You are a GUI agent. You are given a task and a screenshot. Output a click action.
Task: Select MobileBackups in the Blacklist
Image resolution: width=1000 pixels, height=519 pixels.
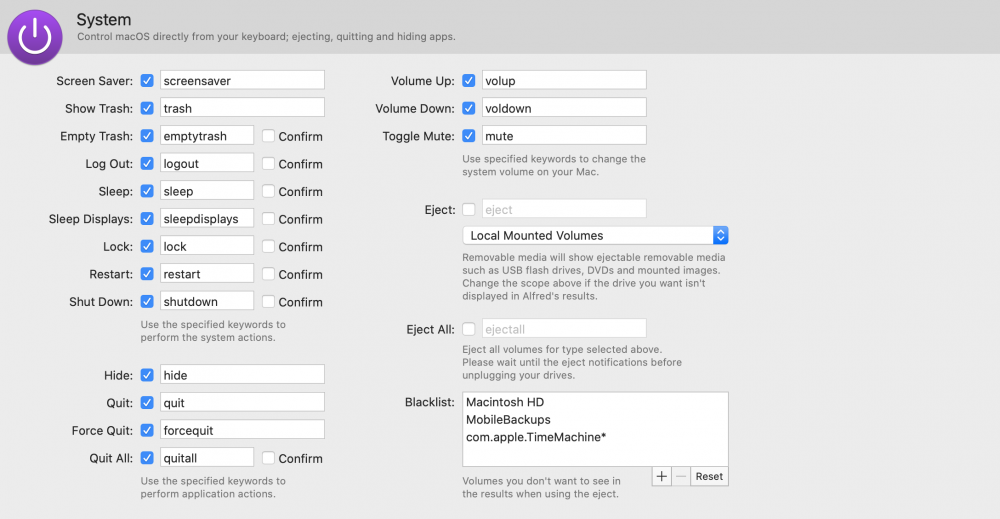pos(508,419)
